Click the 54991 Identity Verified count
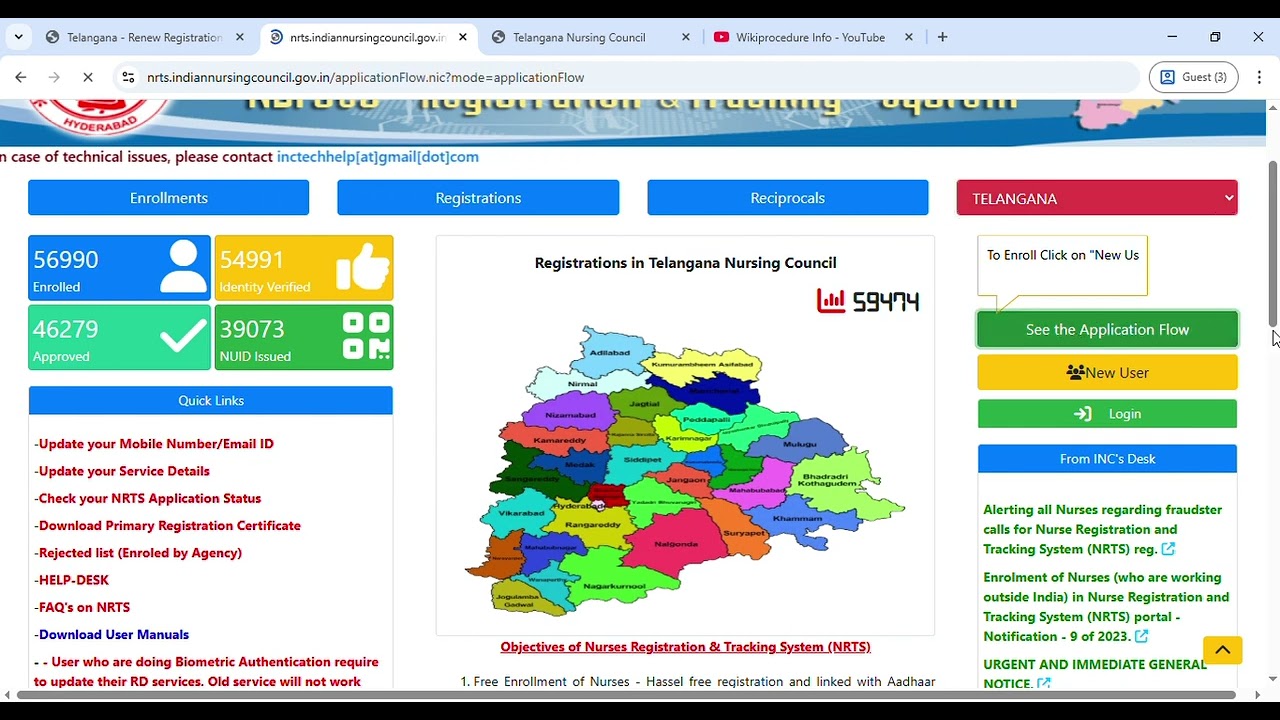The height and width of the screenshot is (720, 1280). pos(252,260)
